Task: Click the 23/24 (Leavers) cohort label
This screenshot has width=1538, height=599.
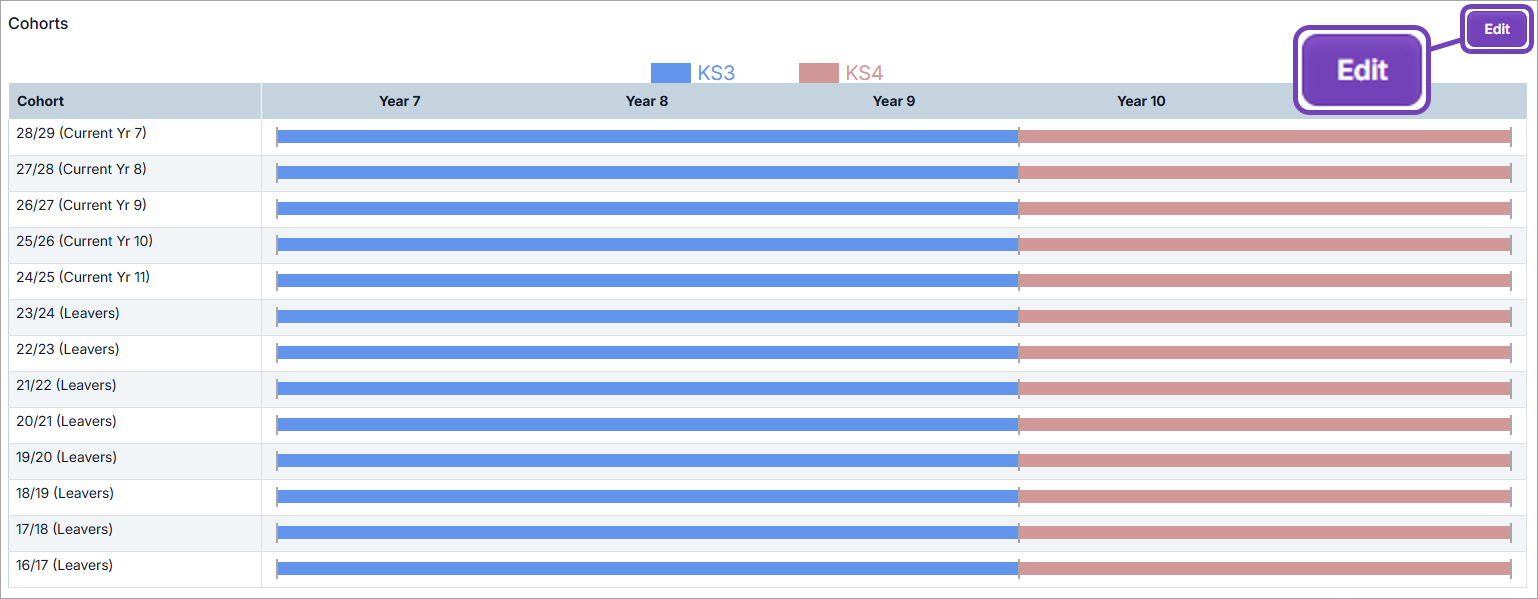Action: pyautogui.click(x=67, y=313)
